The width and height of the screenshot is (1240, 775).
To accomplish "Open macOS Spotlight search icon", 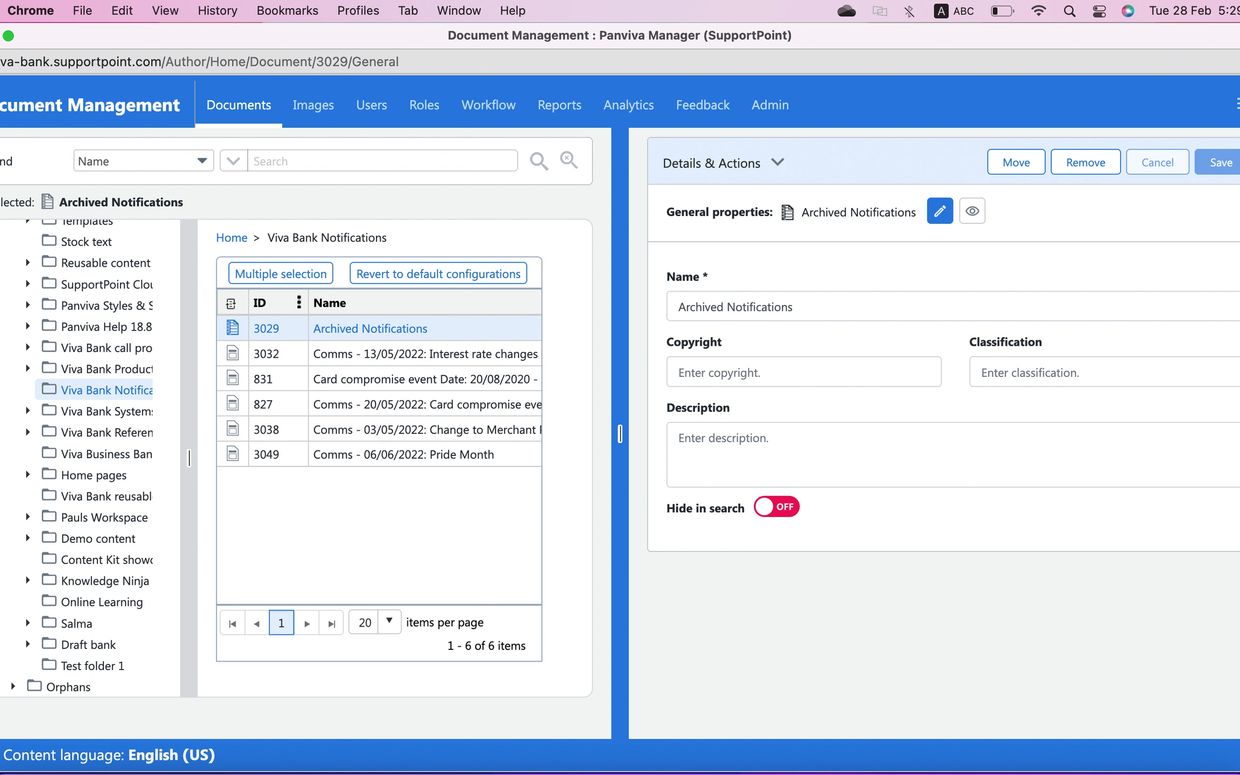I will pos(1069,11).
